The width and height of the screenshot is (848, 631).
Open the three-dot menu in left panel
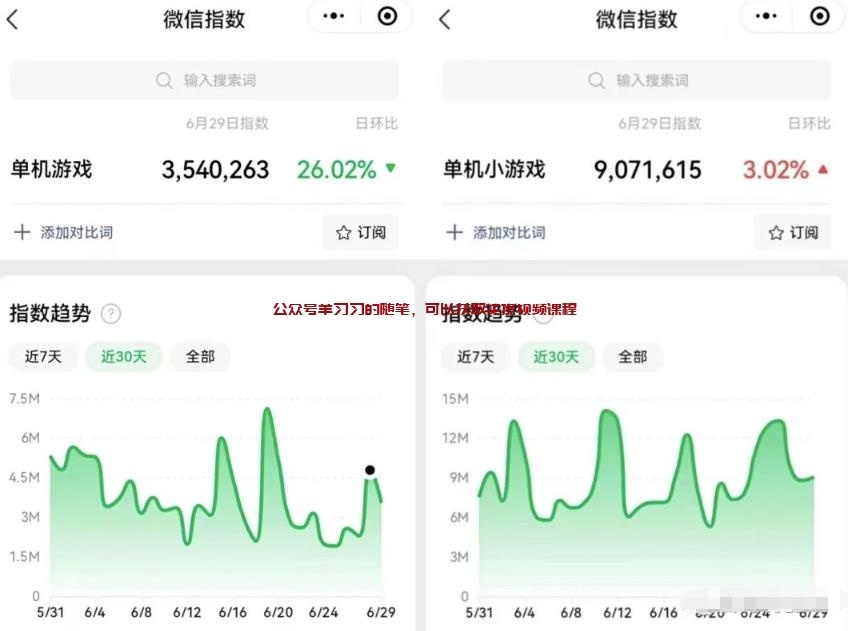(x=334, y=16)
